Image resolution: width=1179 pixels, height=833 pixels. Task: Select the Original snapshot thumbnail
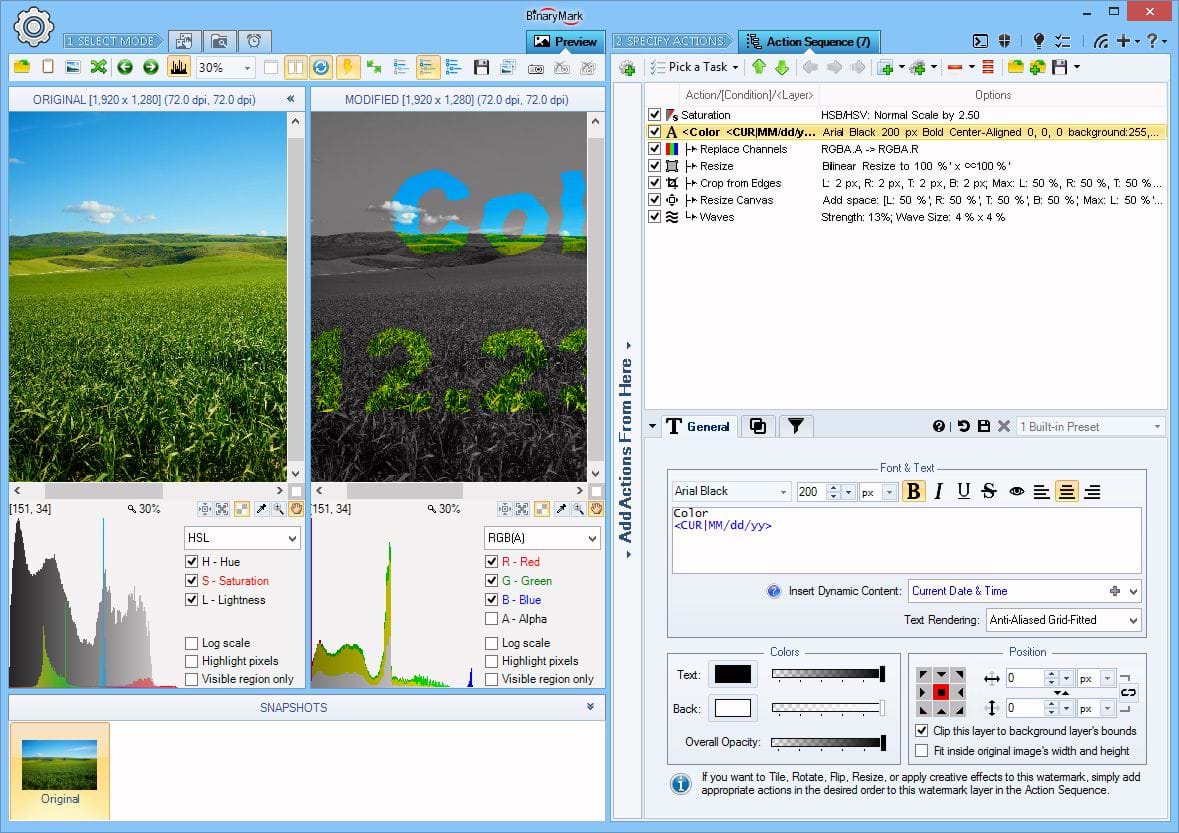pyautogui.click(x=59, y=771)
